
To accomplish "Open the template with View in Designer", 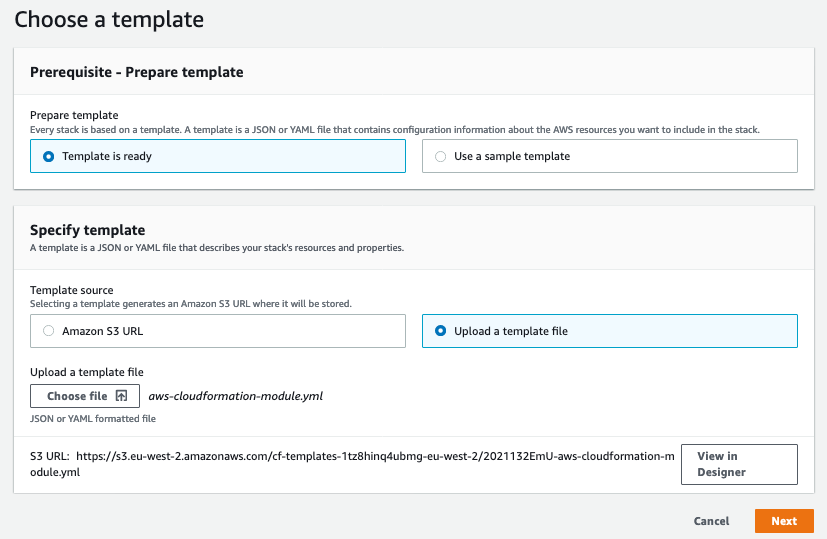I will (738, 464).
